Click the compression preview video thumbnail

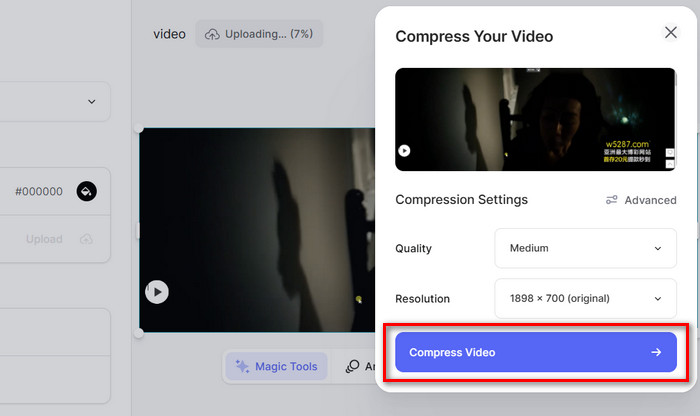tap(535, 119)
